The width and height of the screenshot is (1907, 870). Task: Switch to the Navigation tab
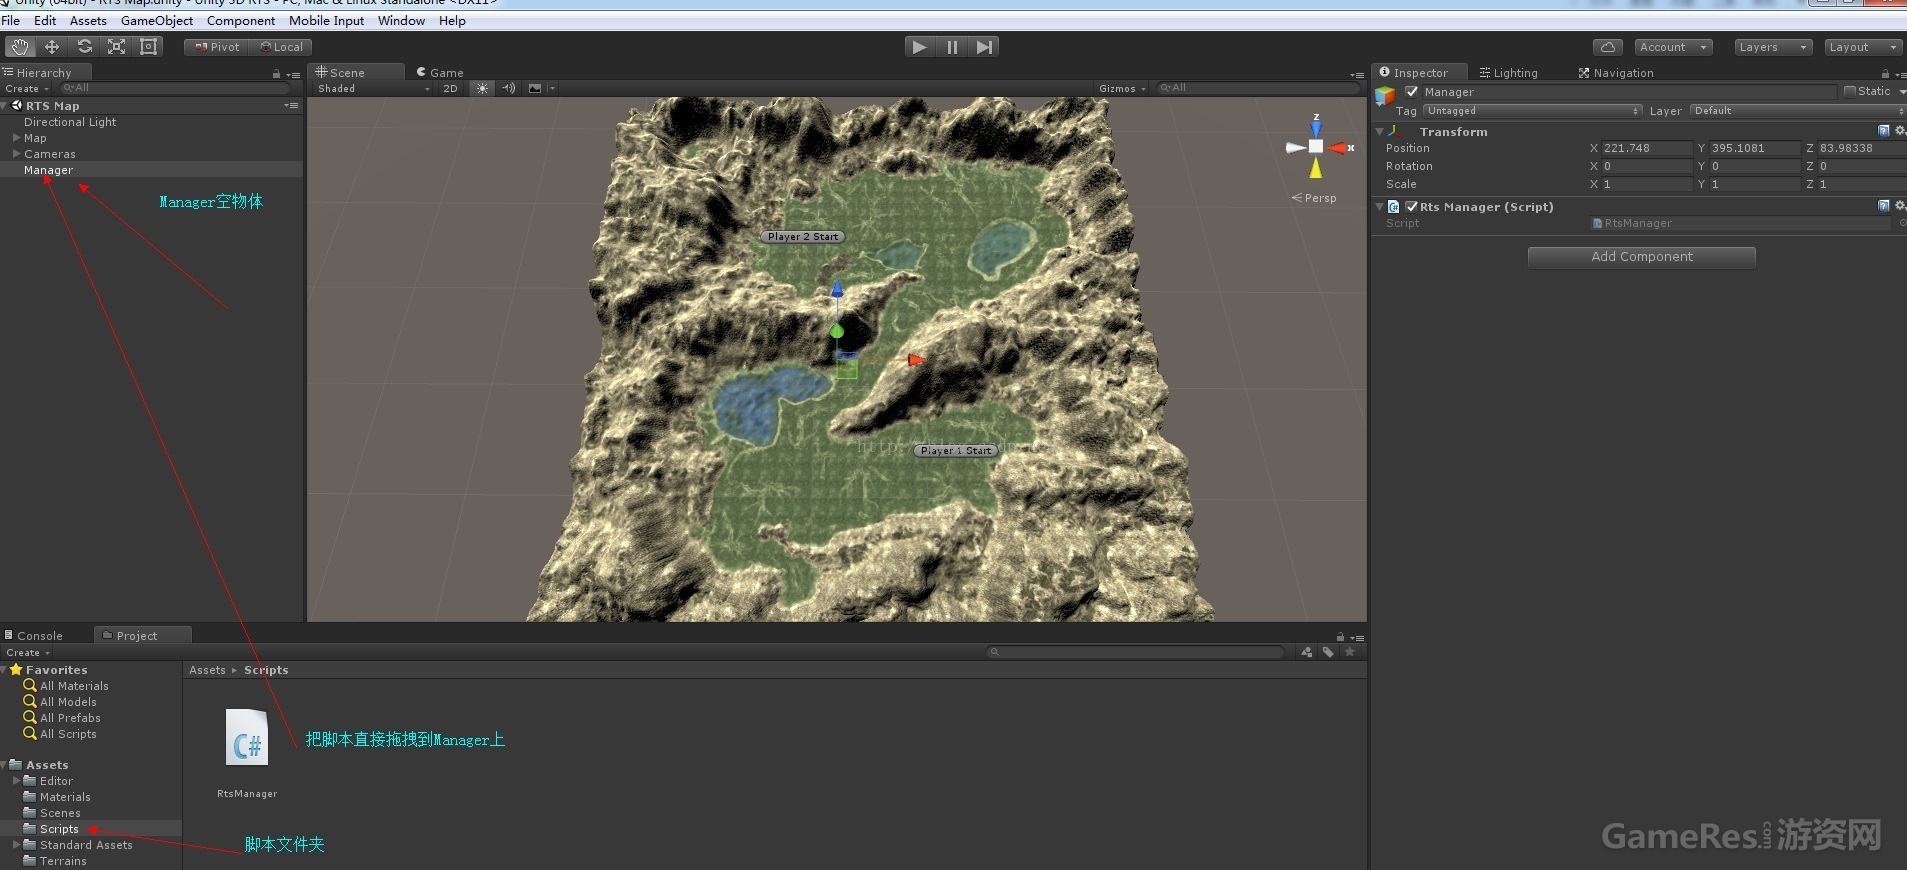(1616, 72)
